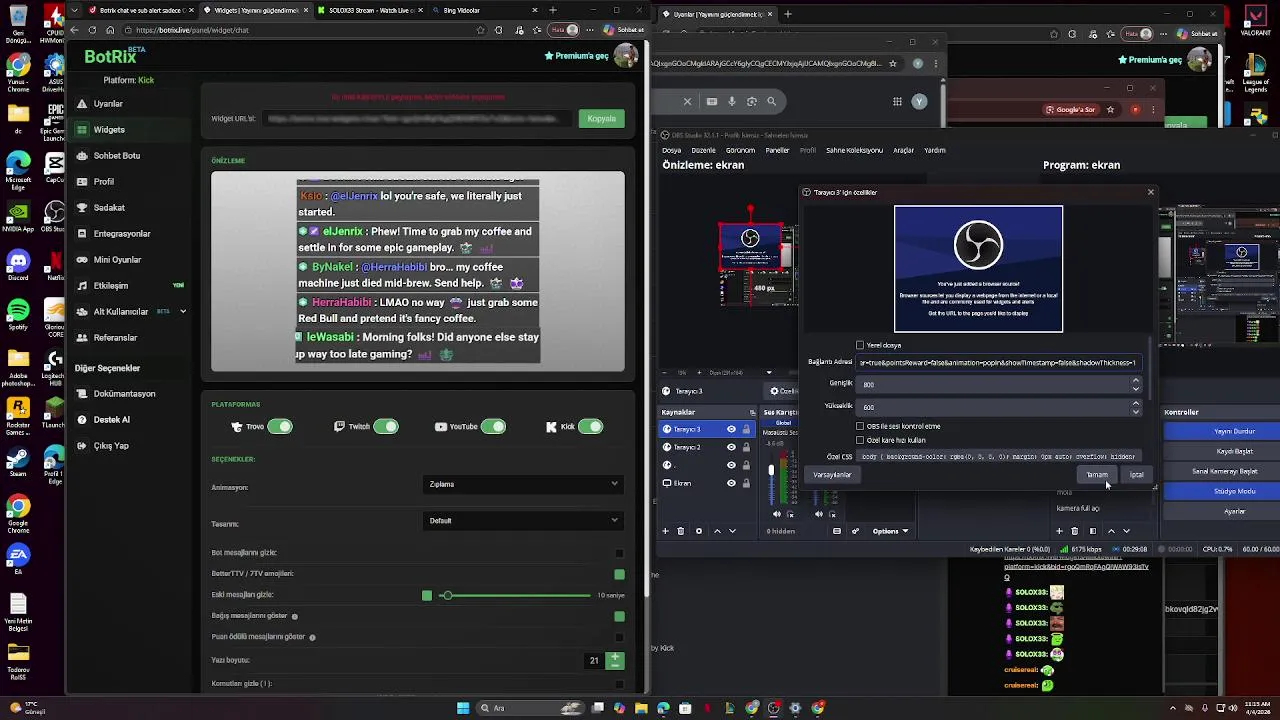Check Yerel dosya checkbox in OBS dialog
This screenshot has width=1280, height=720.
(x=860, y=345)
